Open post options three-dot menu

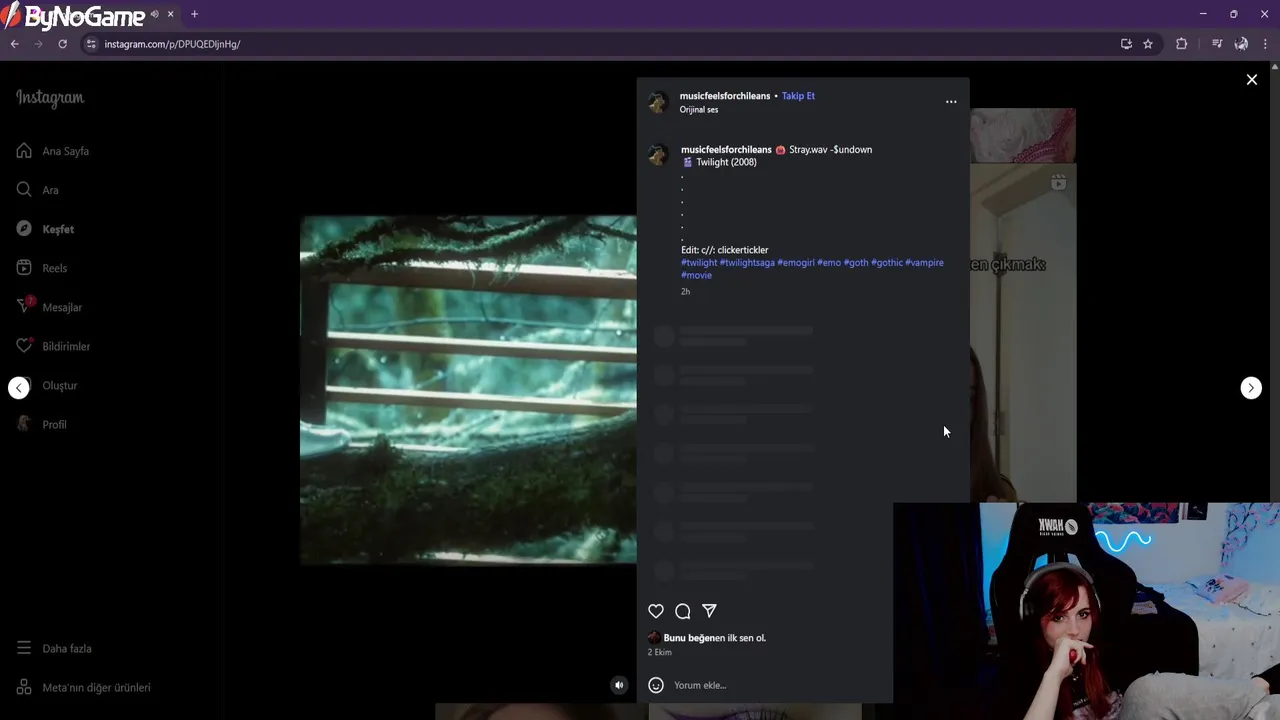[x=951, y=102]
